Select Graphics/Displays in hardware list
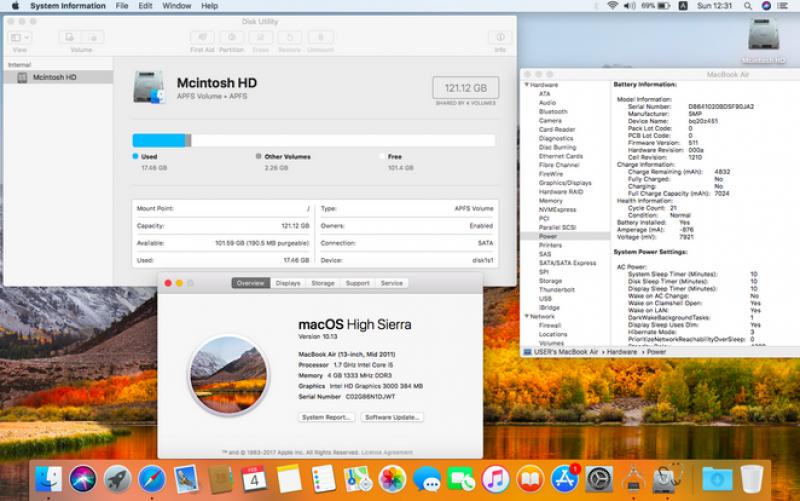 565,183
